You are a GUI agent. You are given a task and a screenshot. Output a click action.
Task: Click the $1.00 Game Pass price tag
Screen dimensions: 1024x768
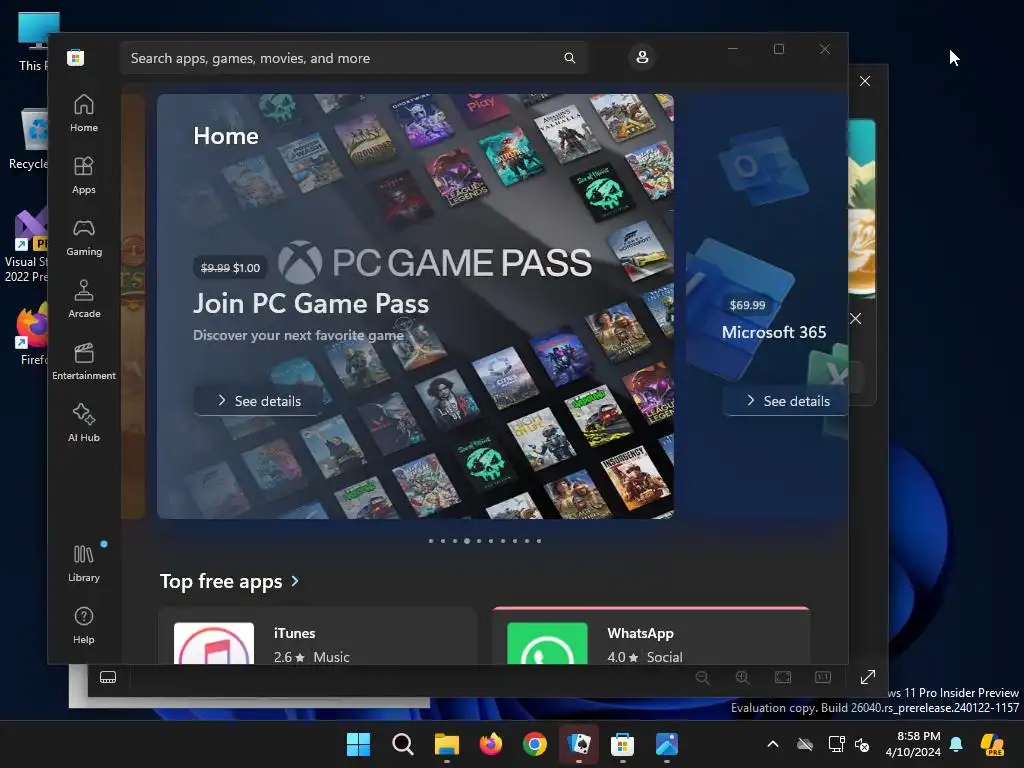point(231,268)
